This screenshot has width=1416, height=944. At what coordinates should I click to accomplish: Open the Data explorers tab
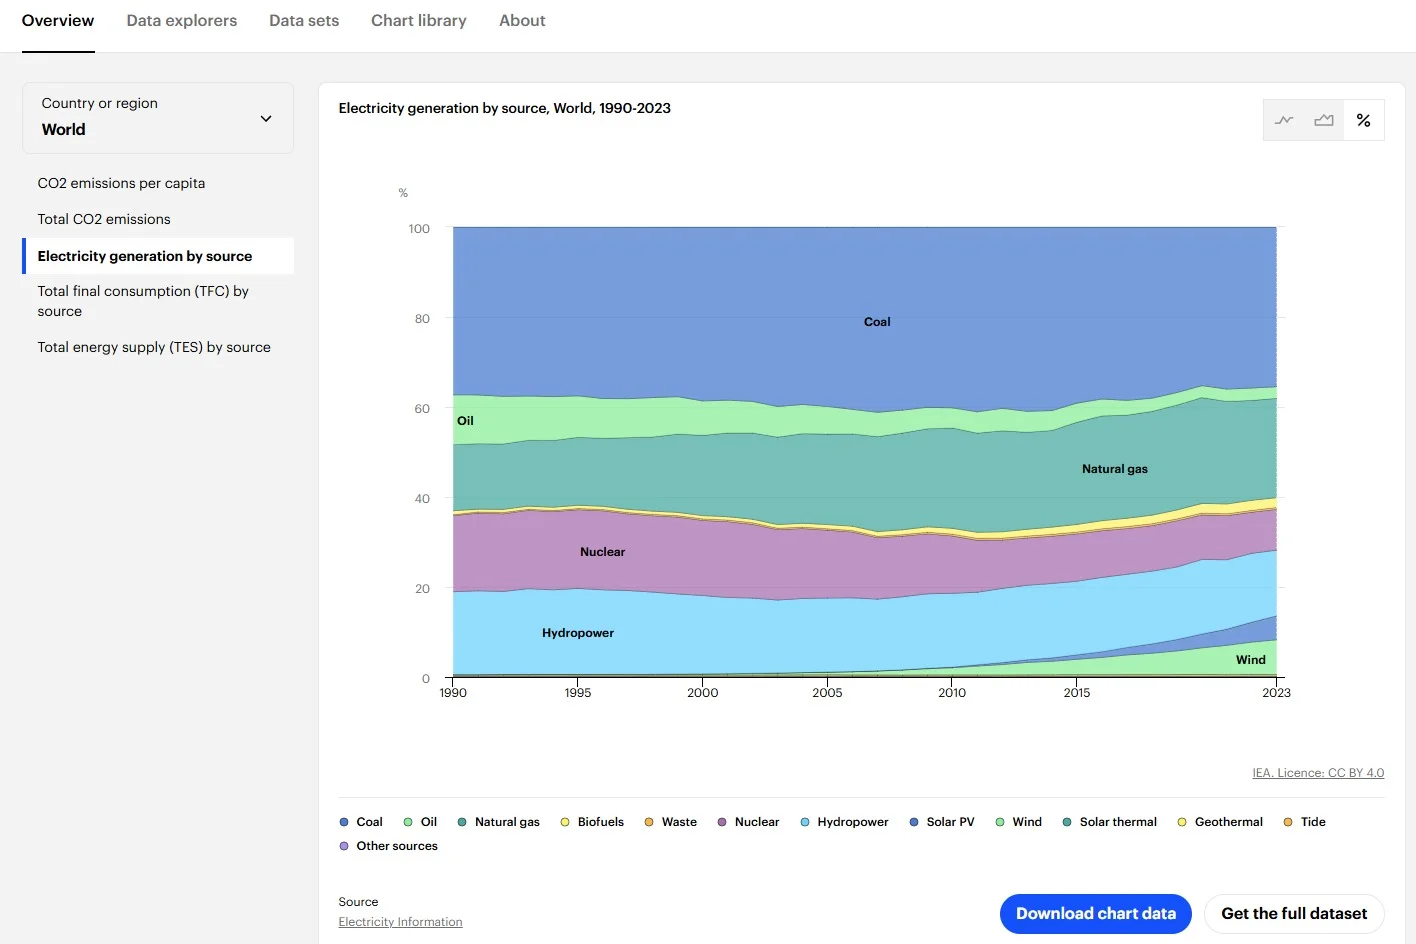click(182, 21)
